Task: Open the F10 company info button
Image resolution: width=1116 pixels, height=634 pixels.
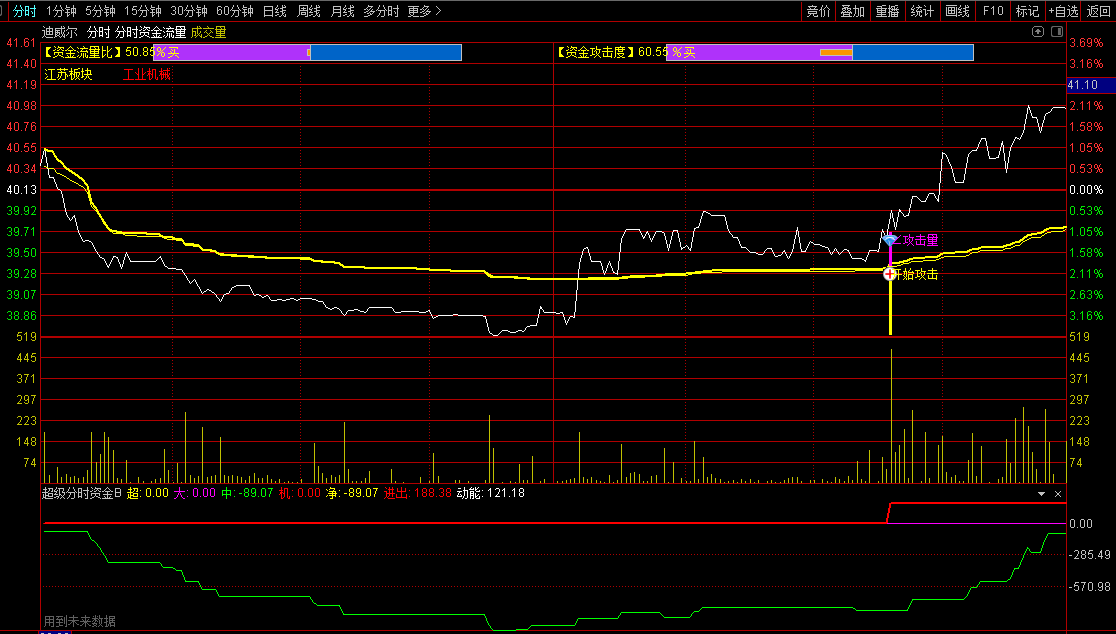Action: (992, 11)
